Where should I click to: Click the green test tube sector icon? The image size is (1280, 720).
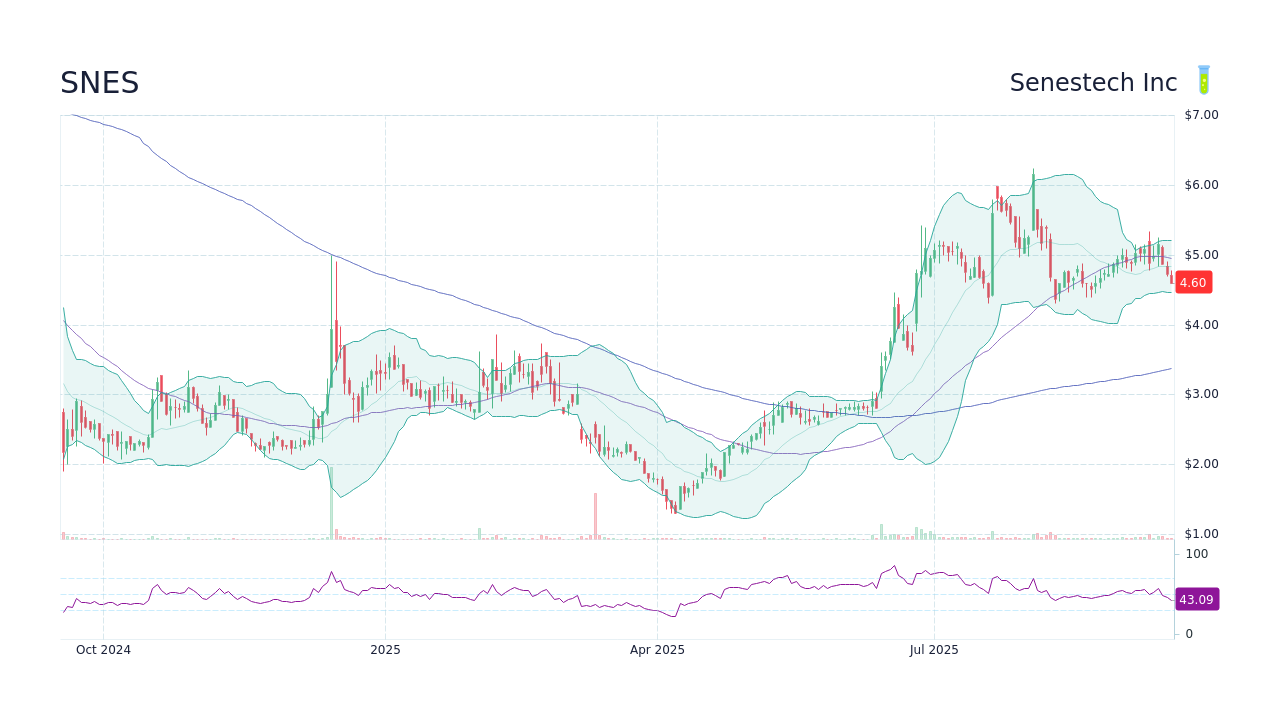coord(1202,80)
